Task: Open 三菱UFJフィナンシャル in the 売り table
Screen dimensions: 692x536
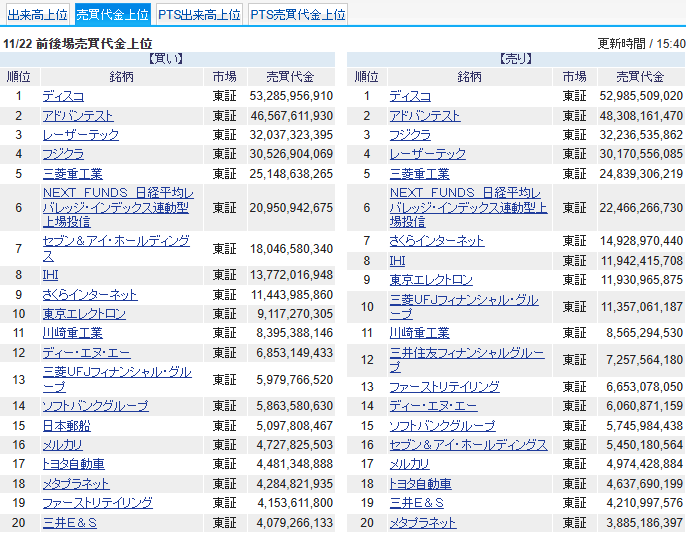Action: coord(464,307)
